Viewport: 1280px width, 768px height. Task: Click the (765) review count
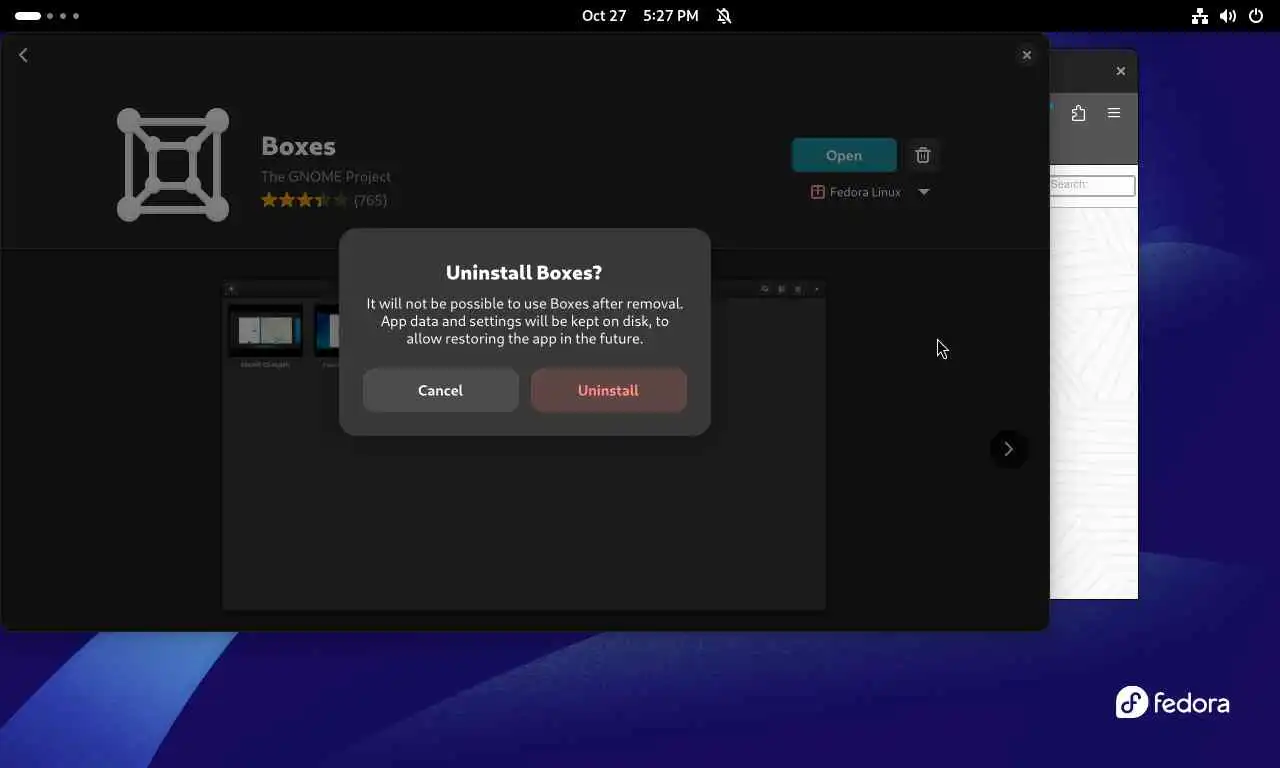(370, 200)
